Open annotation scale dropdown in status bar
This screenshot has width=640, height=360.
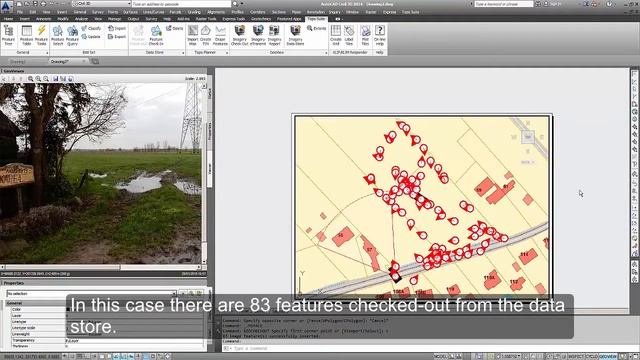[x=510, y=357]
